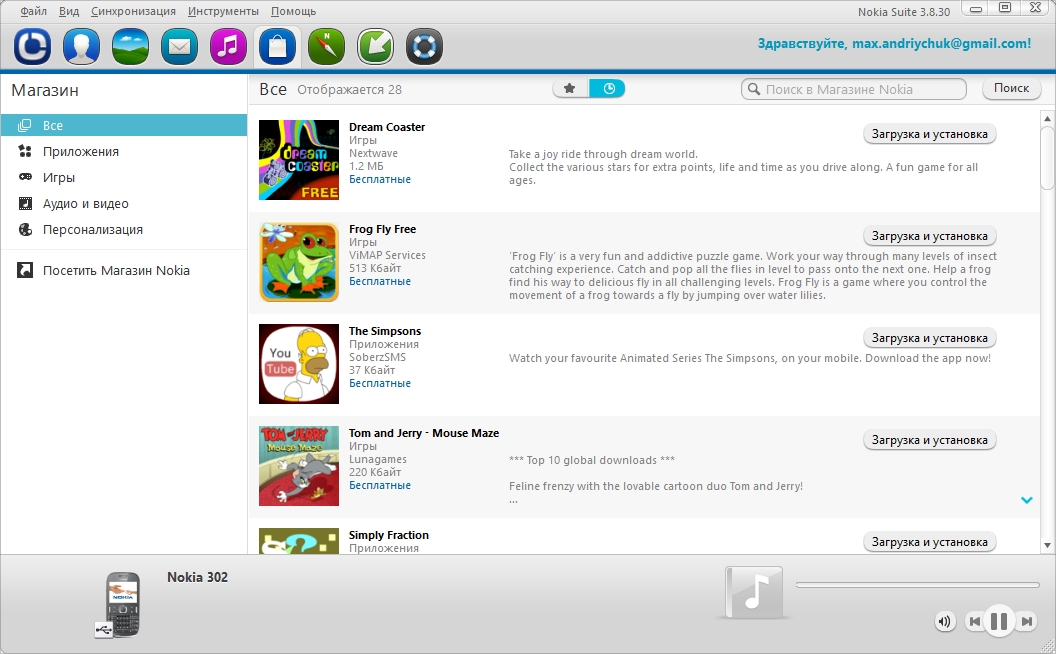Focus the Поиск в Магазине Nokia field
The width and height of the screenshot is (1056, 654).
click(853, 89)
